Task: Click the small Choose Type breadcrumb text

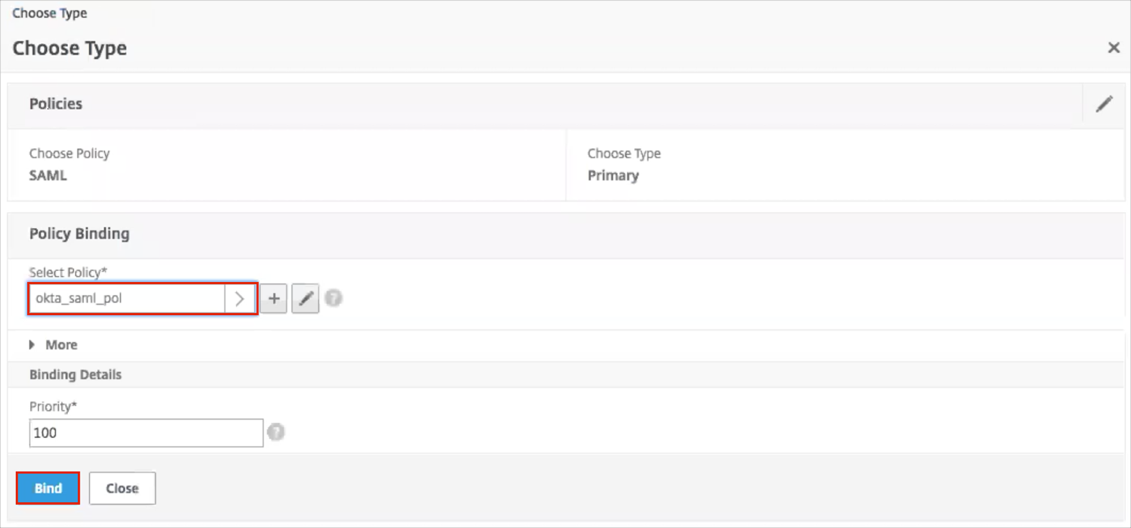Action: (x=49, y=13)
